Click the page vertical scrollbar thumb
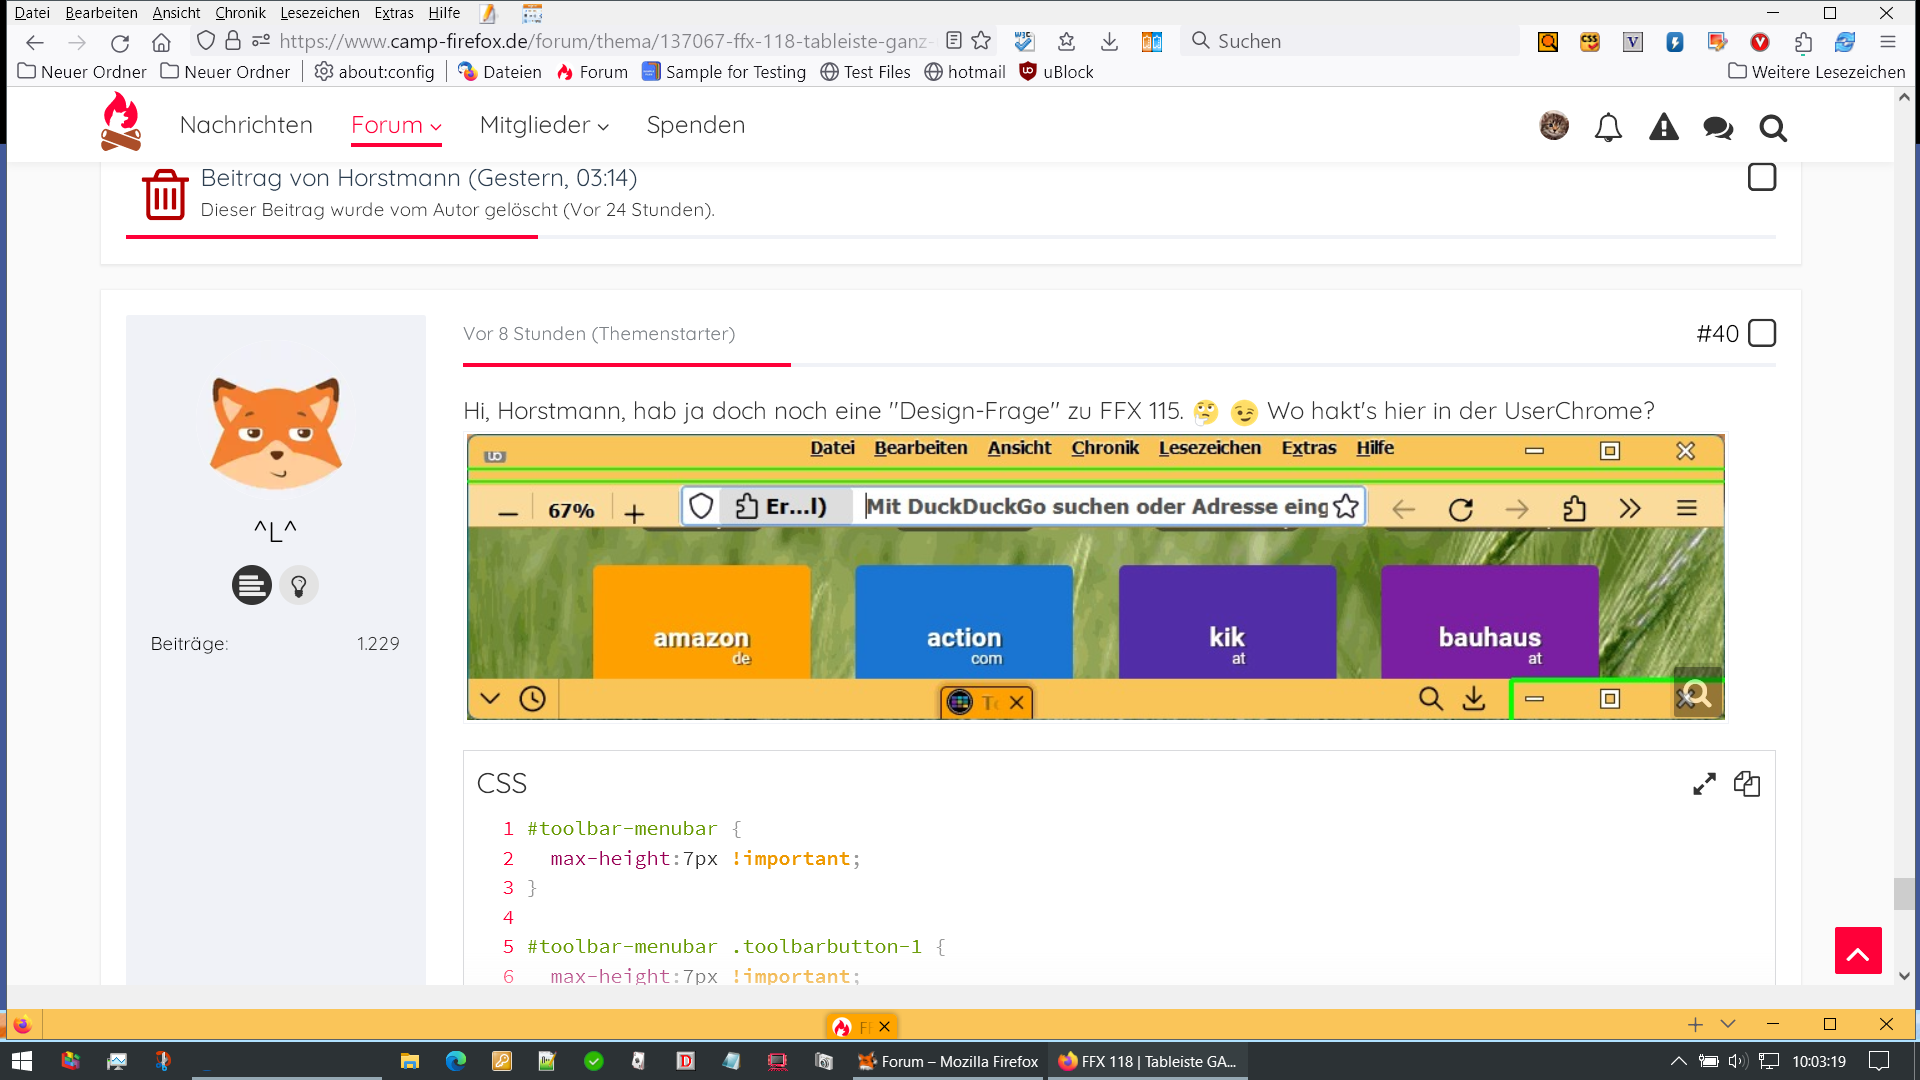 (1904, 893)
